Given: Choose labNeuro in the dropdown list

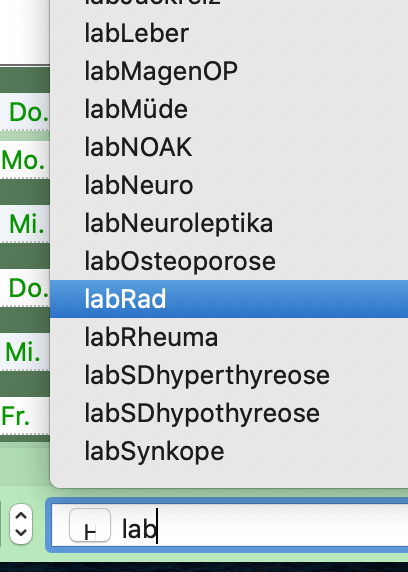Looking at the screenshot, I should 229,185.
